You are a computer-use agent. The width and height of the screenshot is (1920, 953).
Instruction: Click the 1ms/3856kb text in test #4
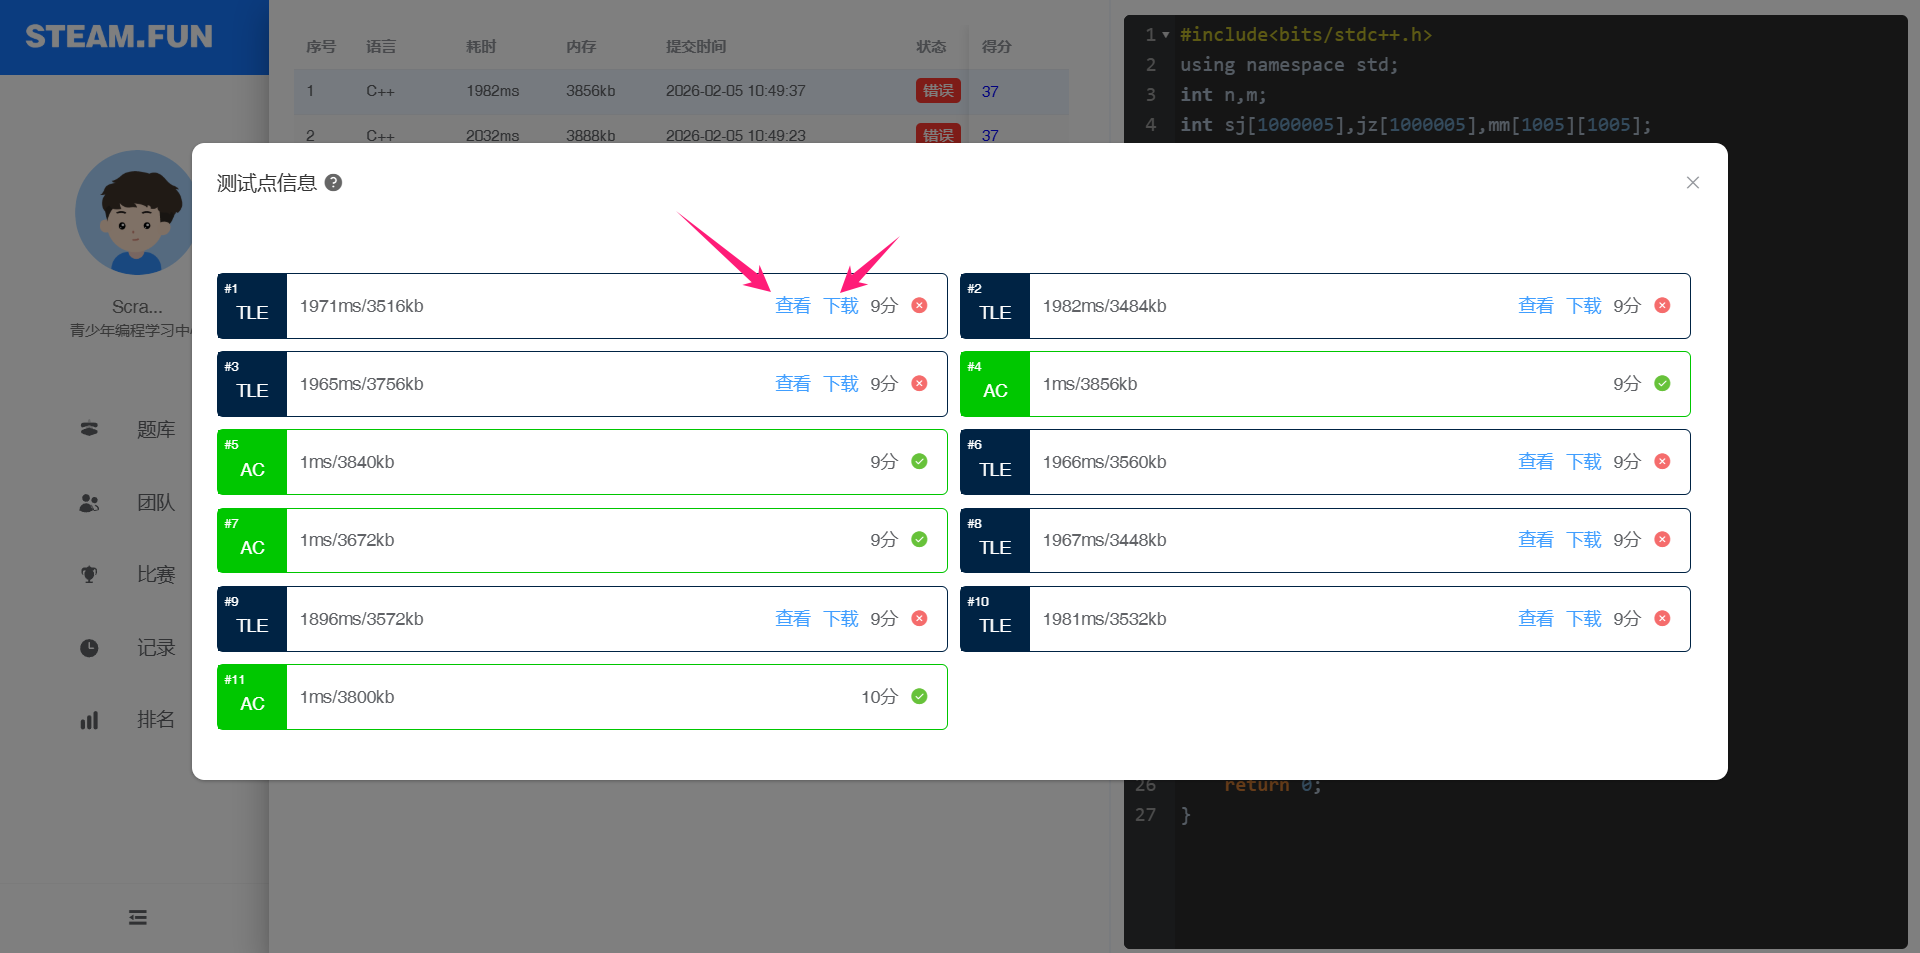(x=1090, y=384)
